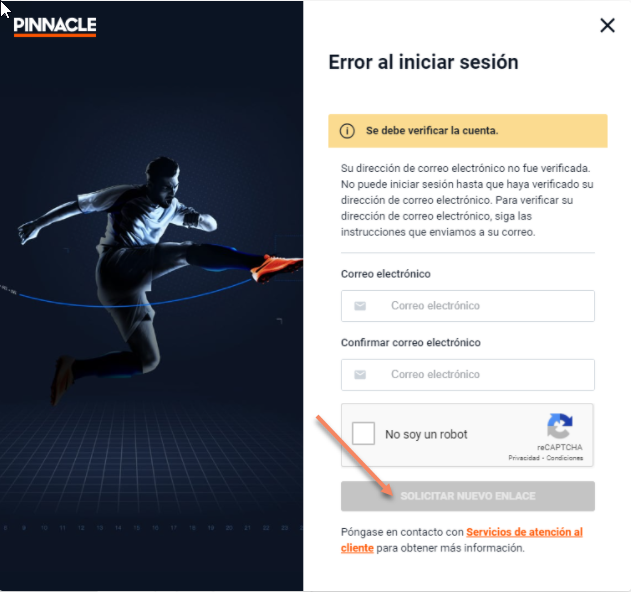Click the "Confirmar correo electrónico" field label
Screen dimensions: 631x592
tap(410, 342)
